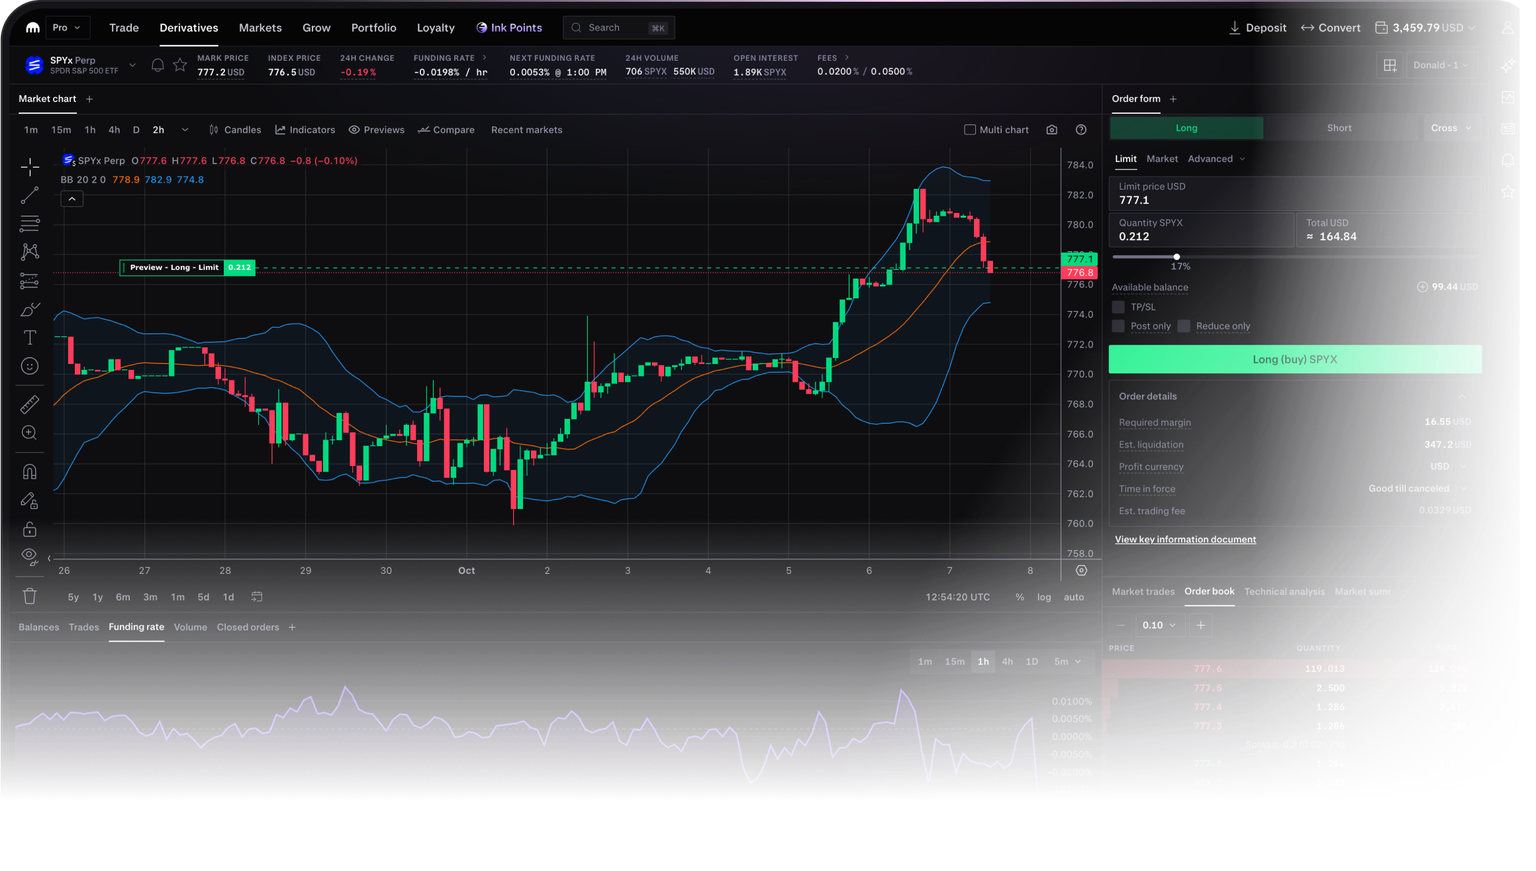The height and width of the screenshot is (871, 1536).
Task: Enable the Multi chart checkbox
Action: (x=970, y=130)
